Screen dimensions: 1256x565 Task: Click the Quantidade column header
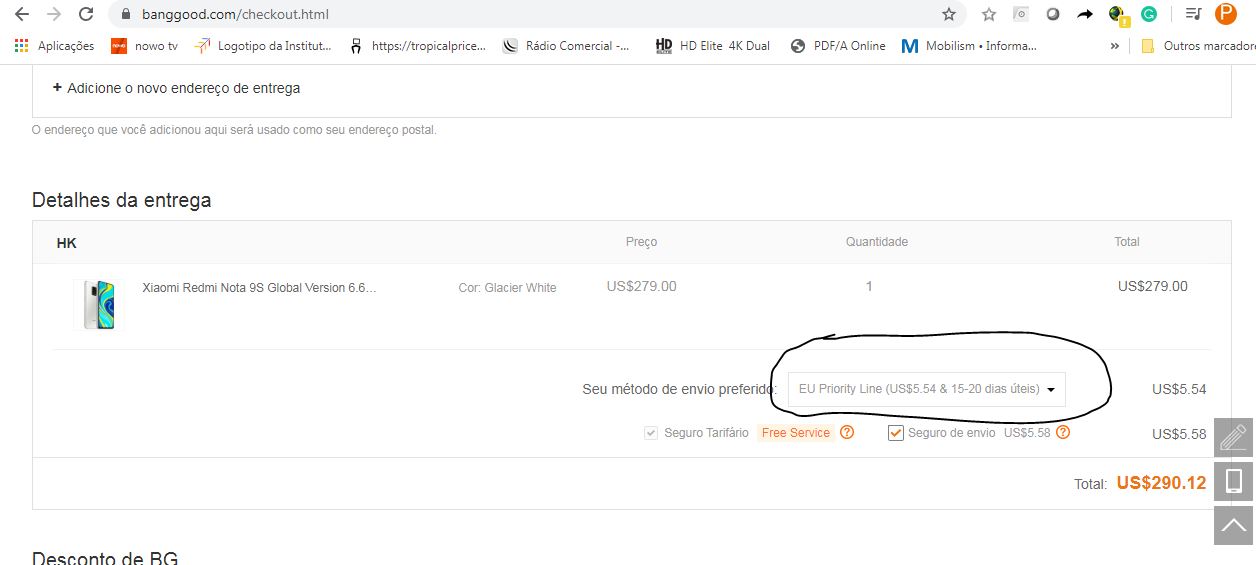pyautogui.click(x=877, y=242)
